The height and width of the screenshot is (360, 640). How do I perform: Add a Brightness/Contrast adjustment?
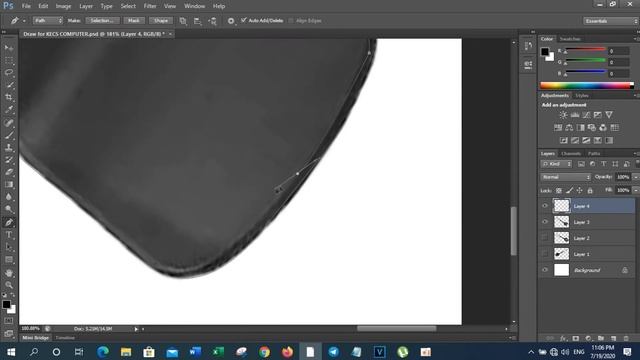[x=563, y=115]
